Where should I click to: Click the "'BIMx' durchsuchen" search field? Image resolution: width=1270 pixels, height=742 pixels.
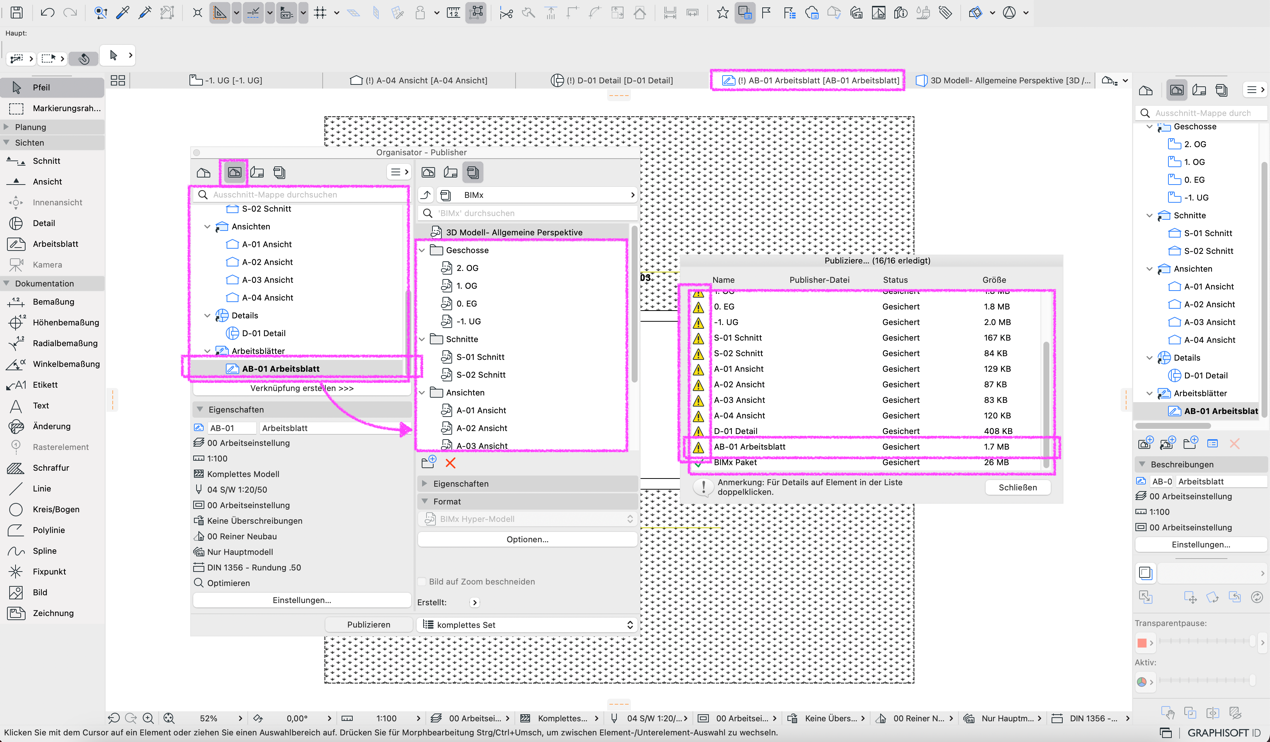[527, 213]
